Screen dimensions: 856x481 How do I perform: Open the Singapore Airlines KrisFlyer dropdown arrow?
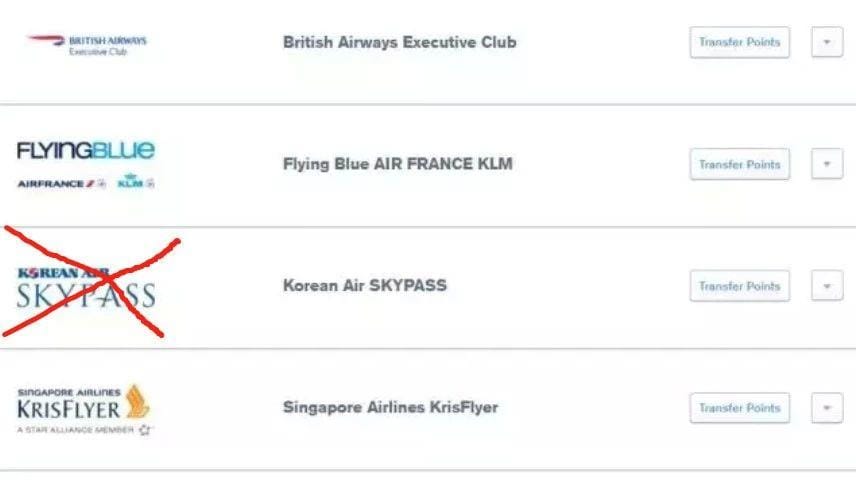826,408
